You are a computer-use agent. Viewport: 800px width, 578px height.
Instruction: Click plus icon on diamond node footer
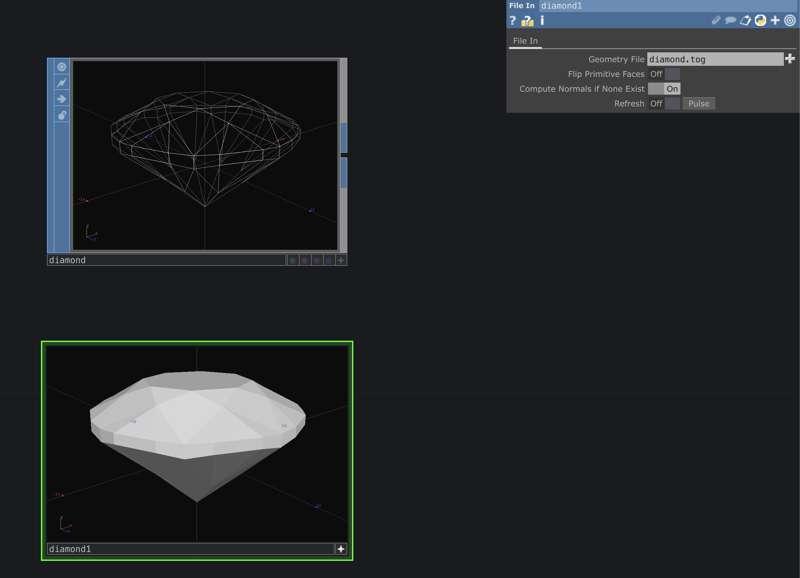[341, 260]
